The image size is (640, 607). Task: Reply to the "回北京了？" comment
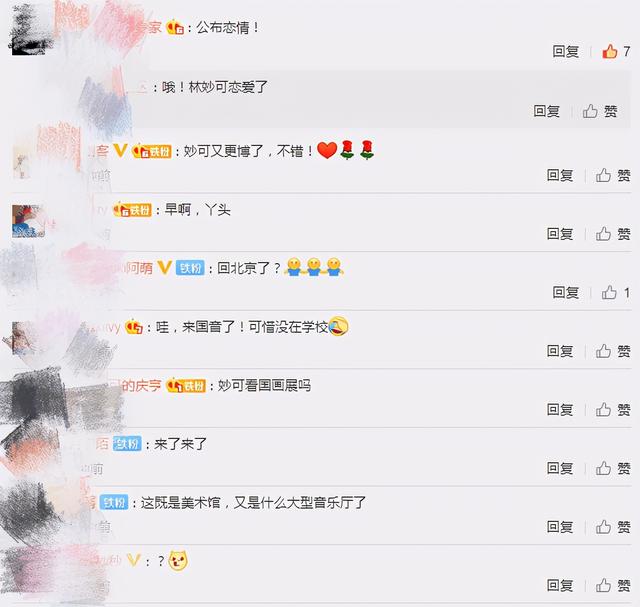(x=565, y=292)
